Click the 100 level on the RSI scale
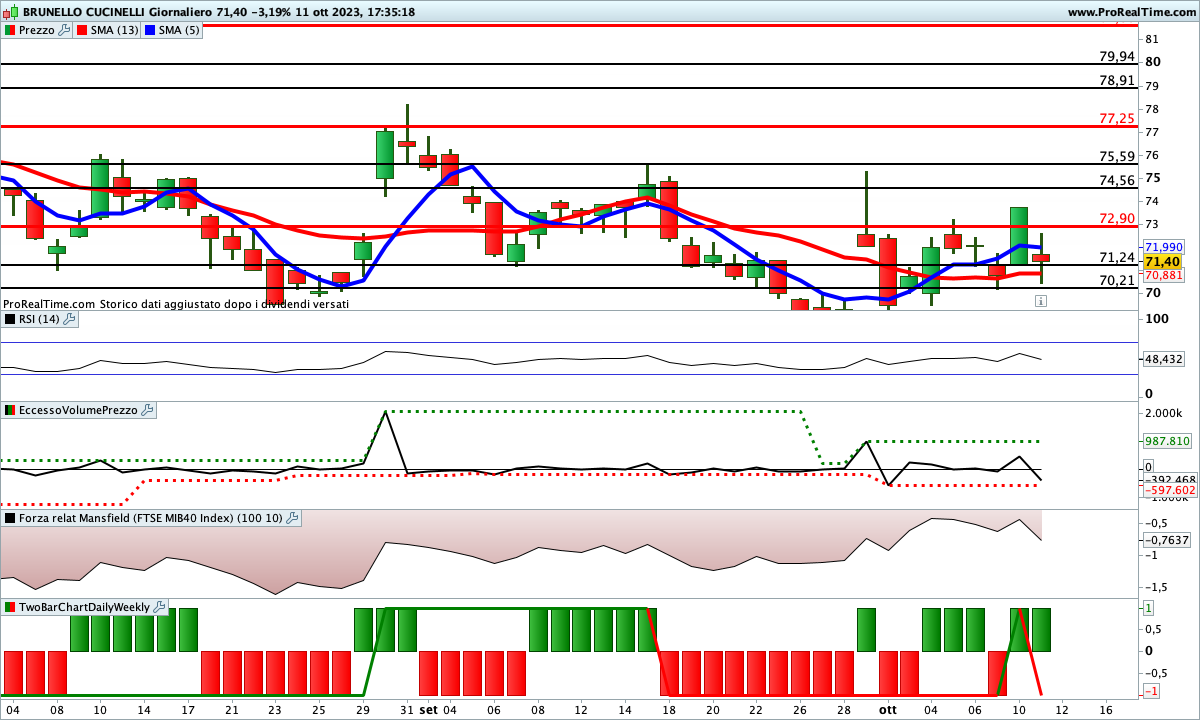The width and height of the screenshot is (1200, 720). coord(1156,319)
